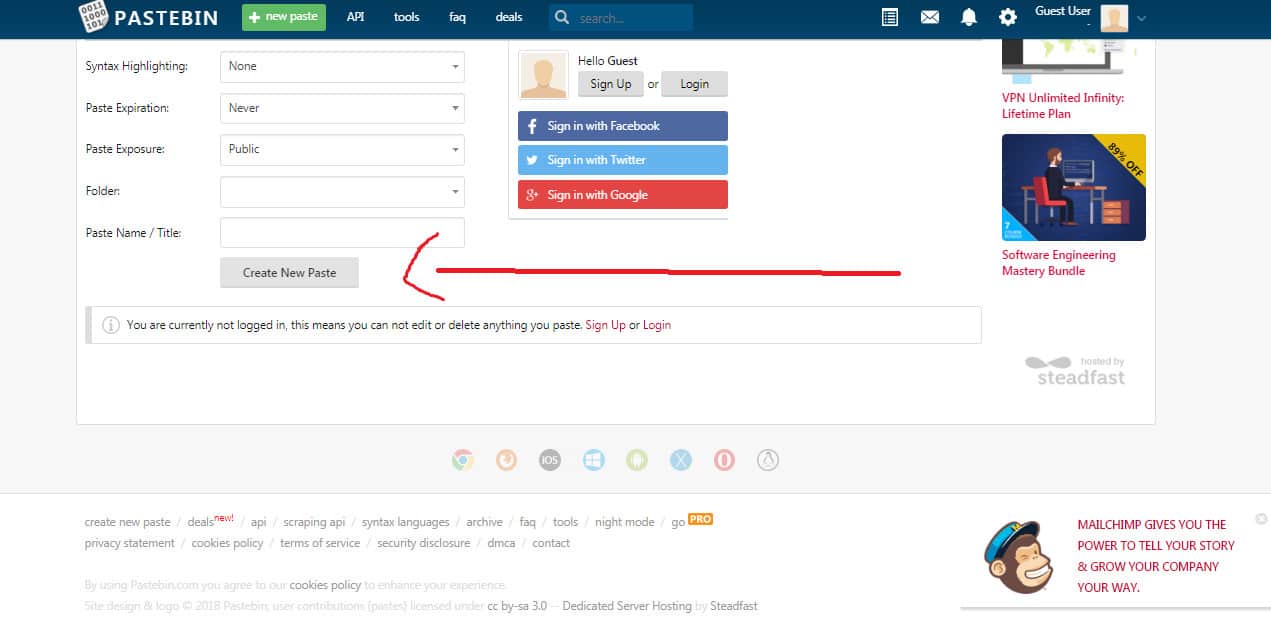Expand the Paste Exposure dropdown
This screenshot has height=621, width=1271.
click(342, 150)
